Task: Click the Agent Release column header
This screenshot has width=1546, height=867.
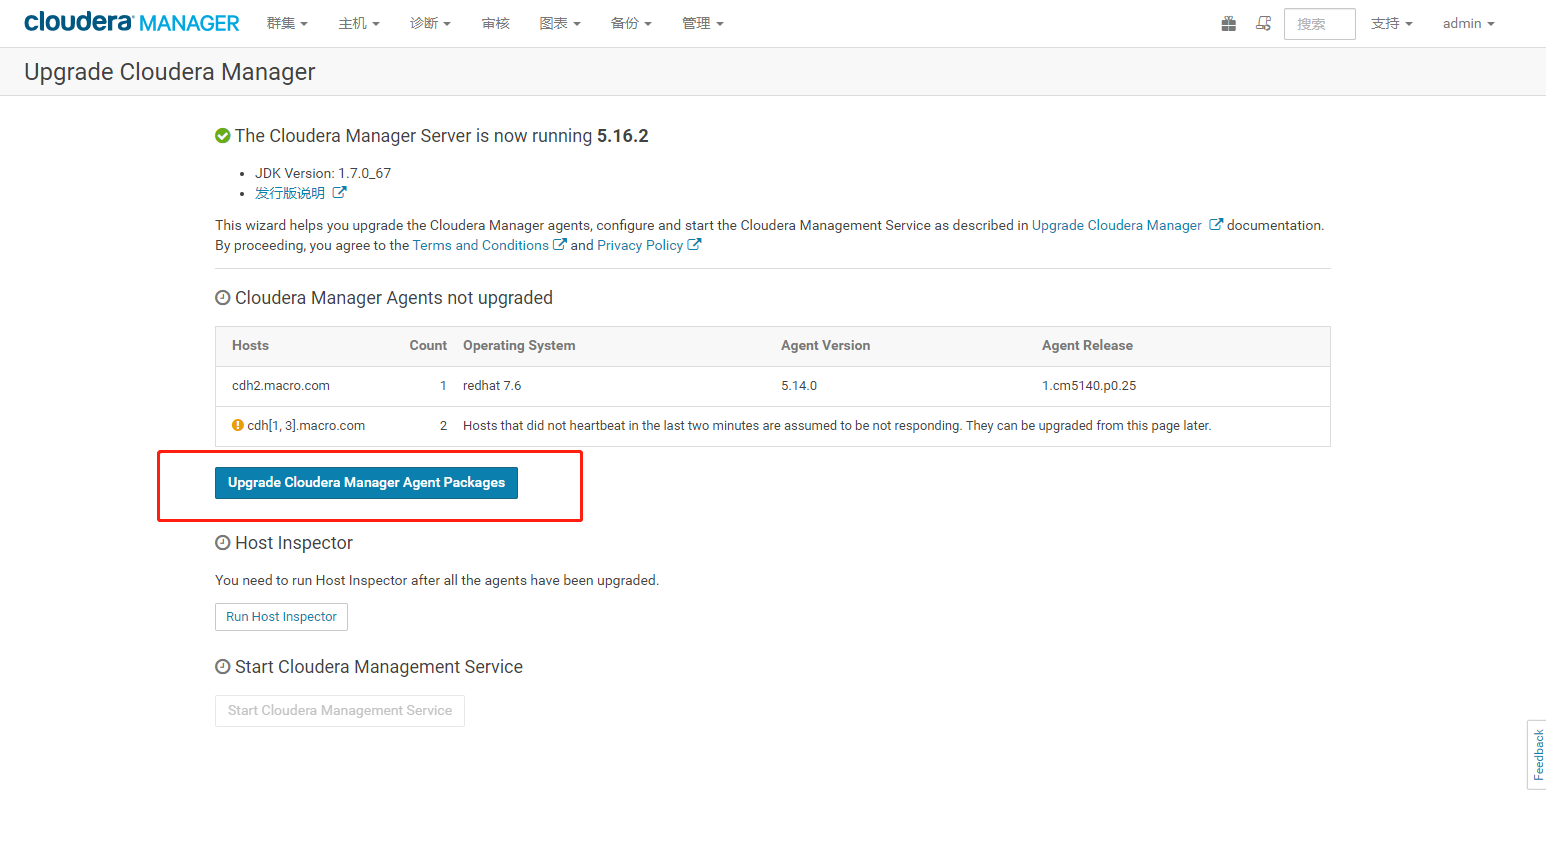Action: [x=1087, y=345]
